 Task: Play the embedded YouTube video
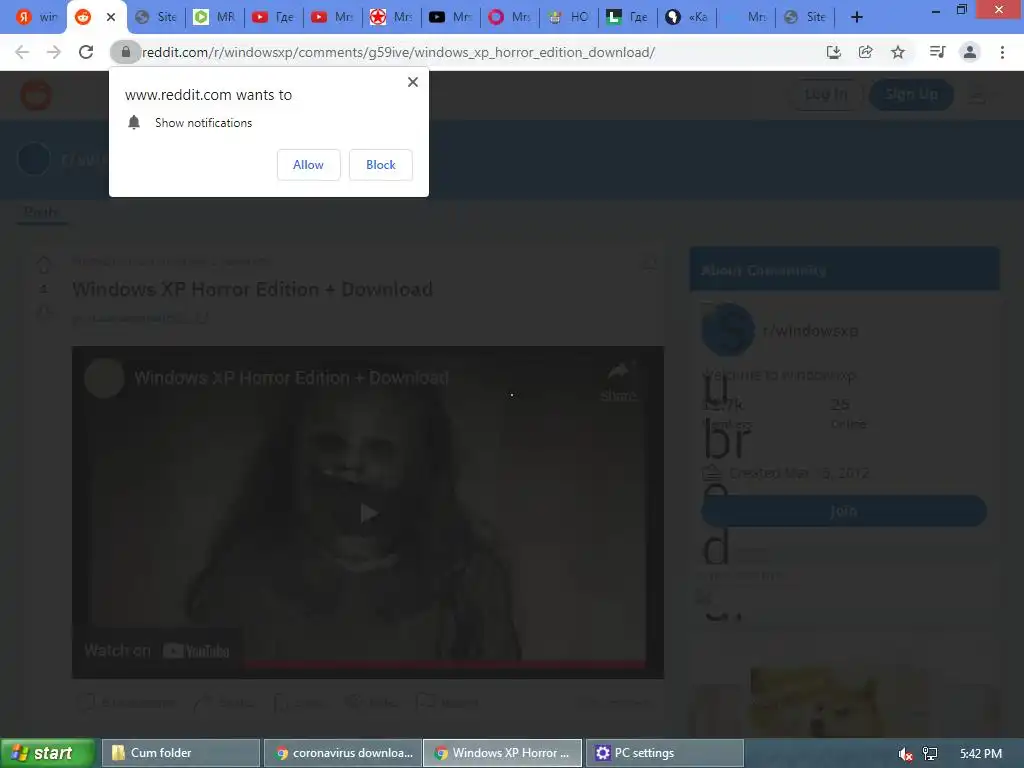(x=368, y=513)
